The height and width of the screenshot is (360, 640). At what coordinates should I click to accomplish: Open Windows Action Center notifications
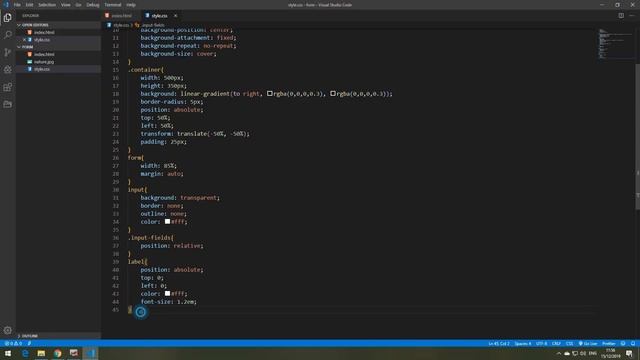pyautogui.click(x=630, y=353)
